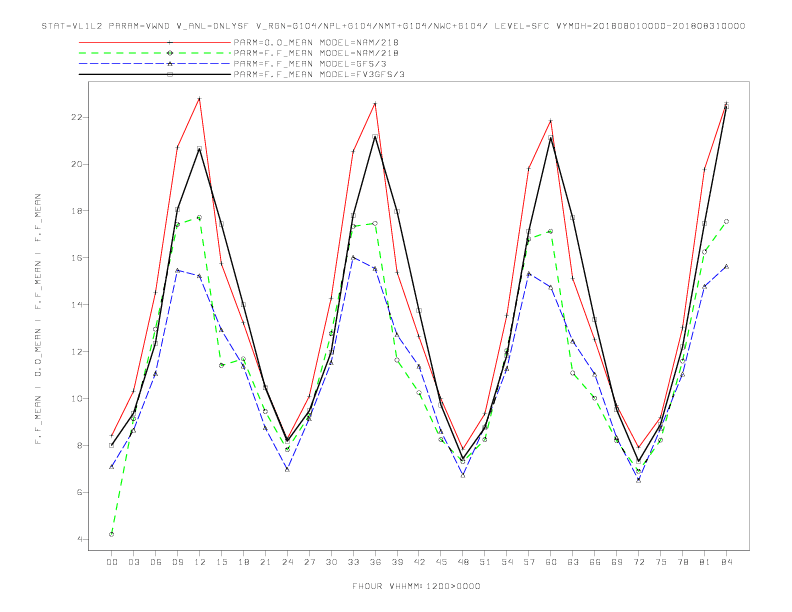Click x-axis tick label 45

click(441, 562)
